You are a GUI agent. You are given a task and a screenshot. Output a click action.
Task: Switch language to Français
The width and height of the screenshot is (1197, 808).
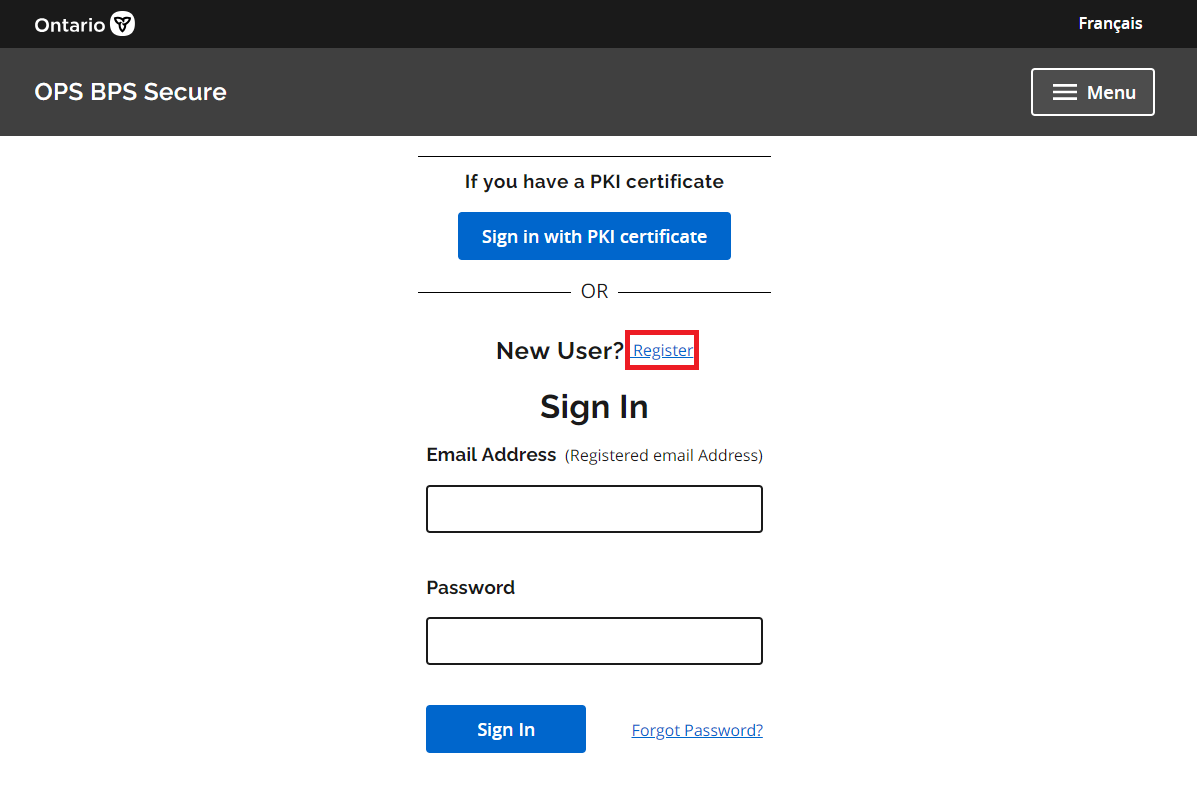[1110, 23]
